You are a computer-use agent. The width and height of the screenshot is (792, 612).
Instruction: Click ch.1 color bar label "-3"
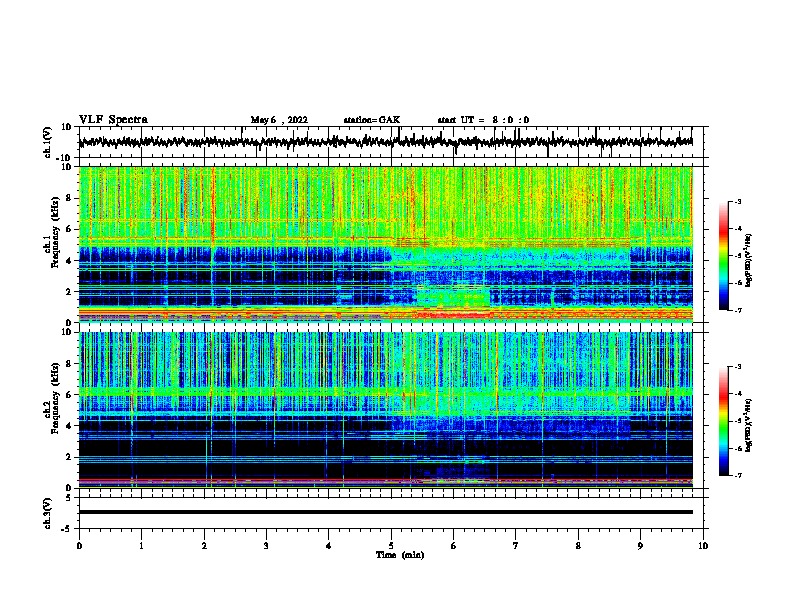[x=738, y=202]
